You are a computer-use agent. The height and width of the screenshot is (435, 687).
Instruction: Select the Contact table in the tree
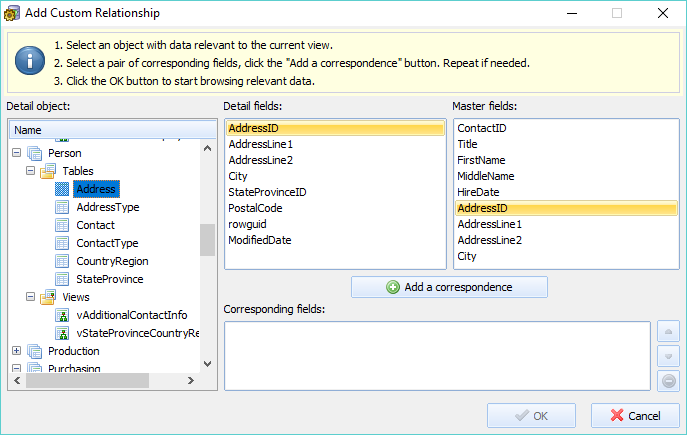[95, 225]
